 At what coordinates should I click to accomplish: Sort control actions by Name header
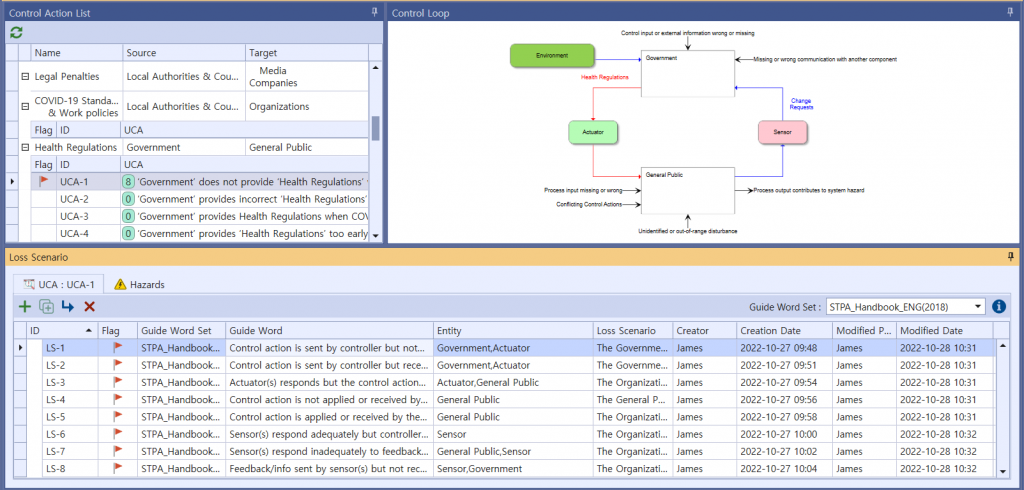tap(76, 53)
